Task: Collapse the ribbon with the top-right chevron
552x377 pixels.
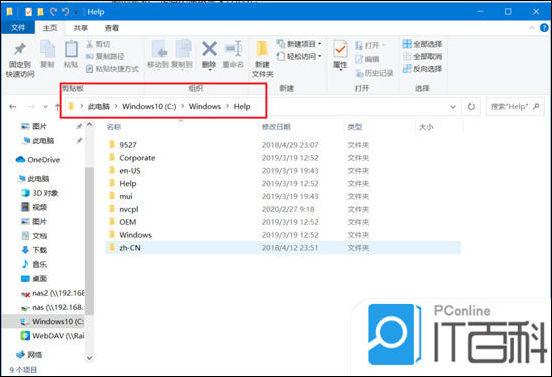Action: [532, 27]
